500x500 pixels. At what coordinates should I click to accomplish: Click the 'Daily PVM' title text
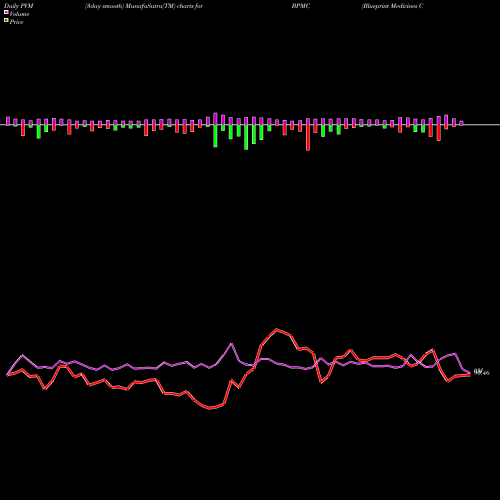(x=19, y=6)
